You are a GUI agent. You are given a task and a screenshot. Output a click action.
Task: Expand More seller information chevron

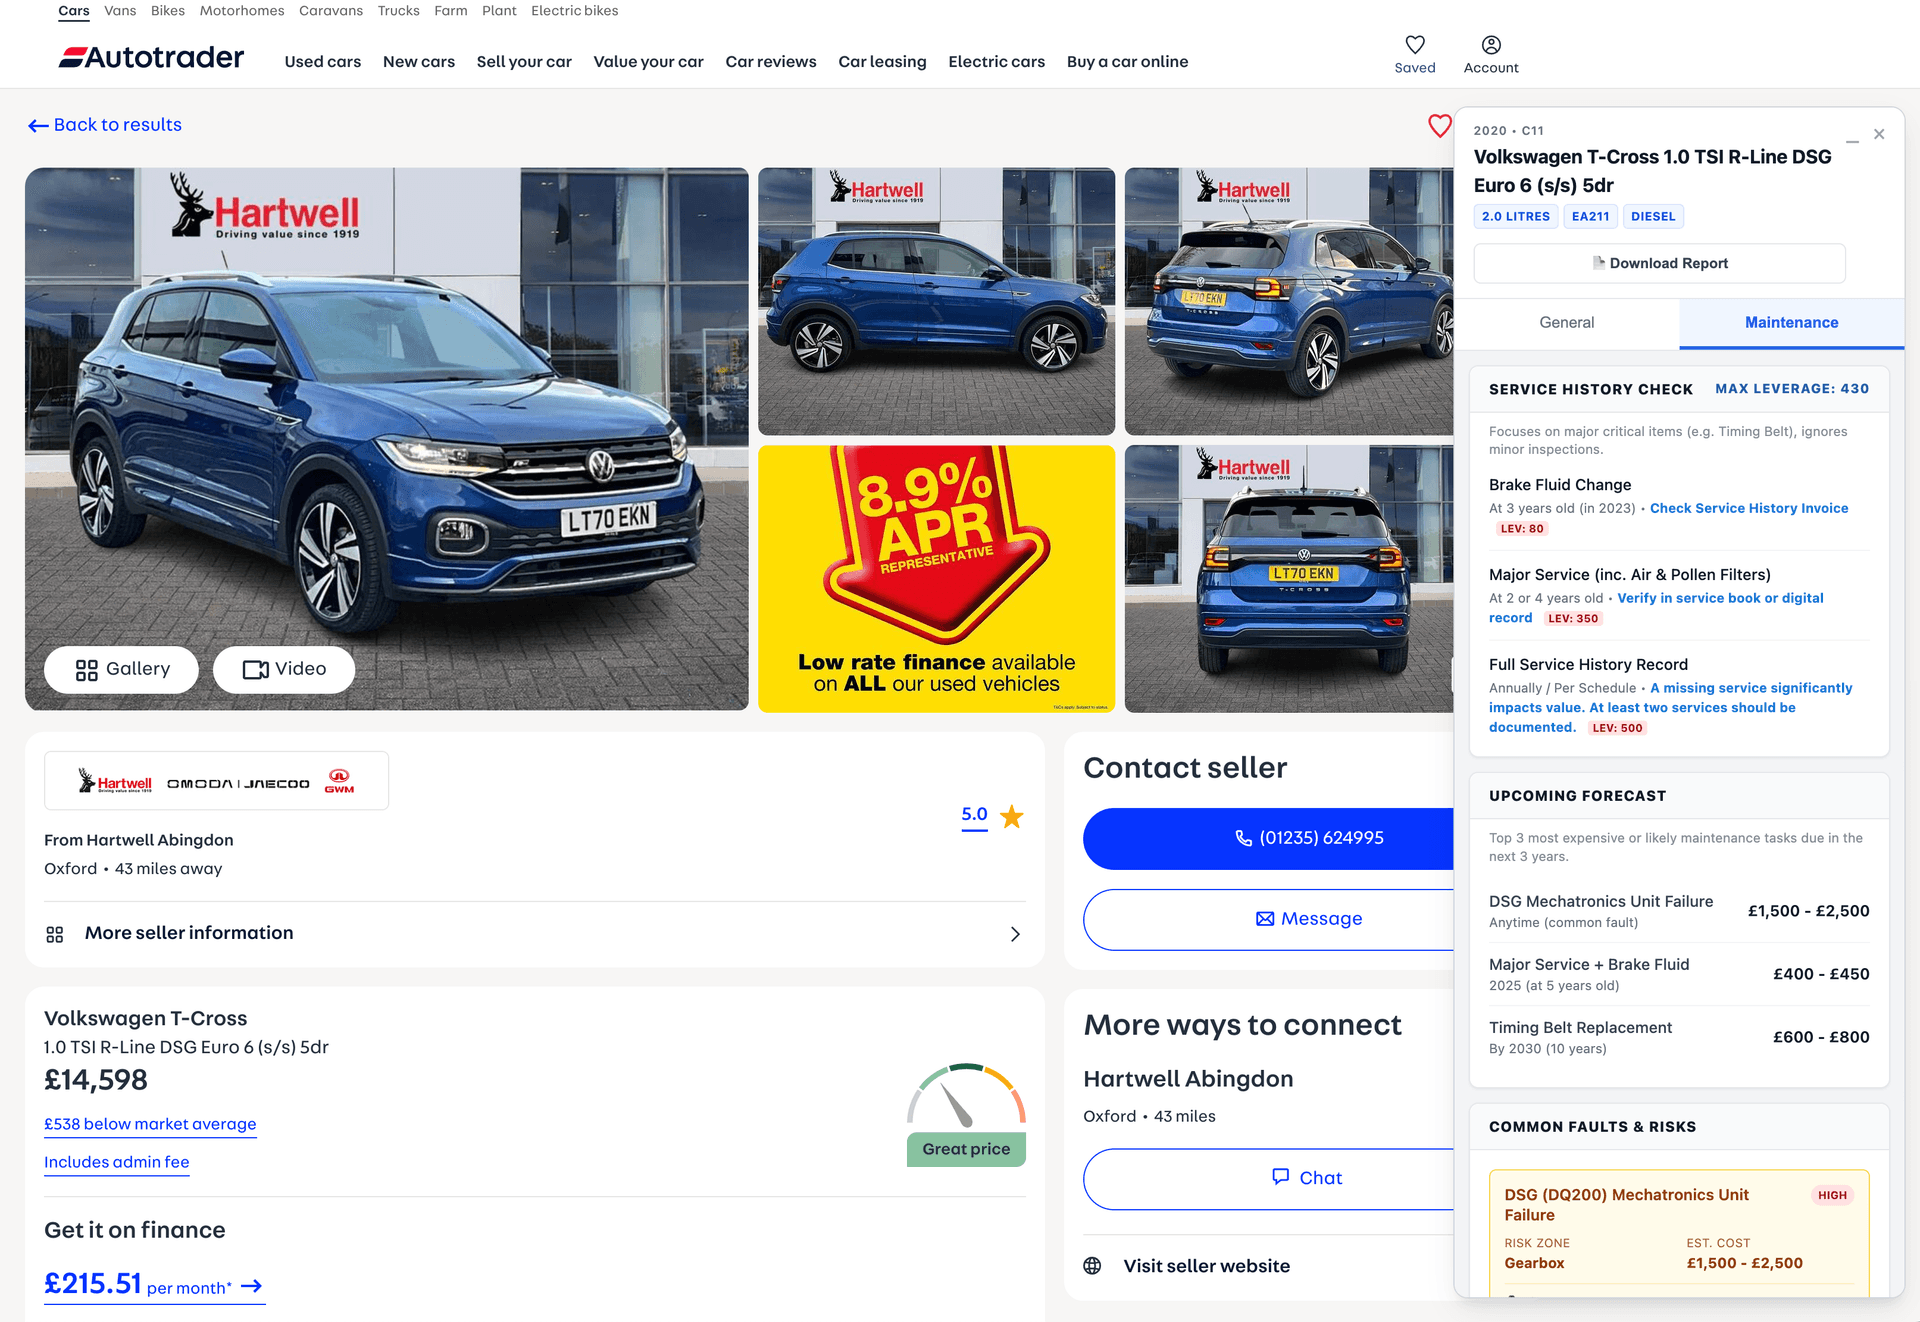[x=1014, y=933]
